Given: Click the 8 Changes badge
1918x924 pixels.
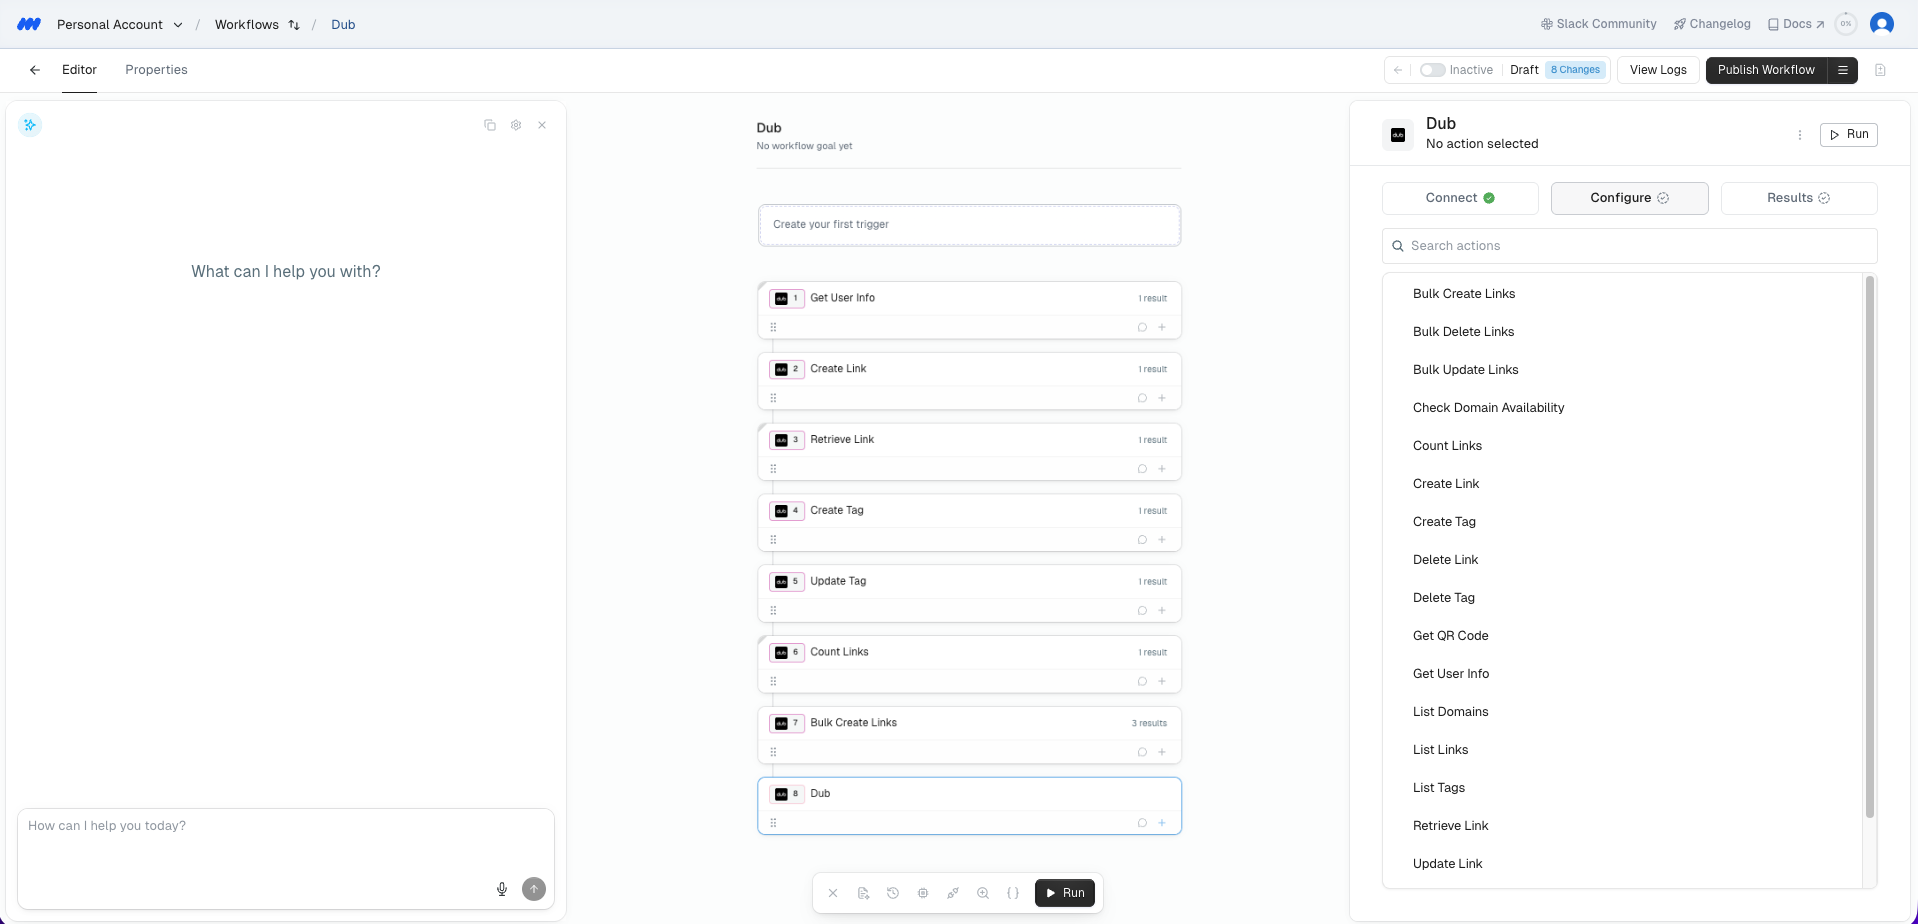Looking at the screenshot, I should 1575,70.
